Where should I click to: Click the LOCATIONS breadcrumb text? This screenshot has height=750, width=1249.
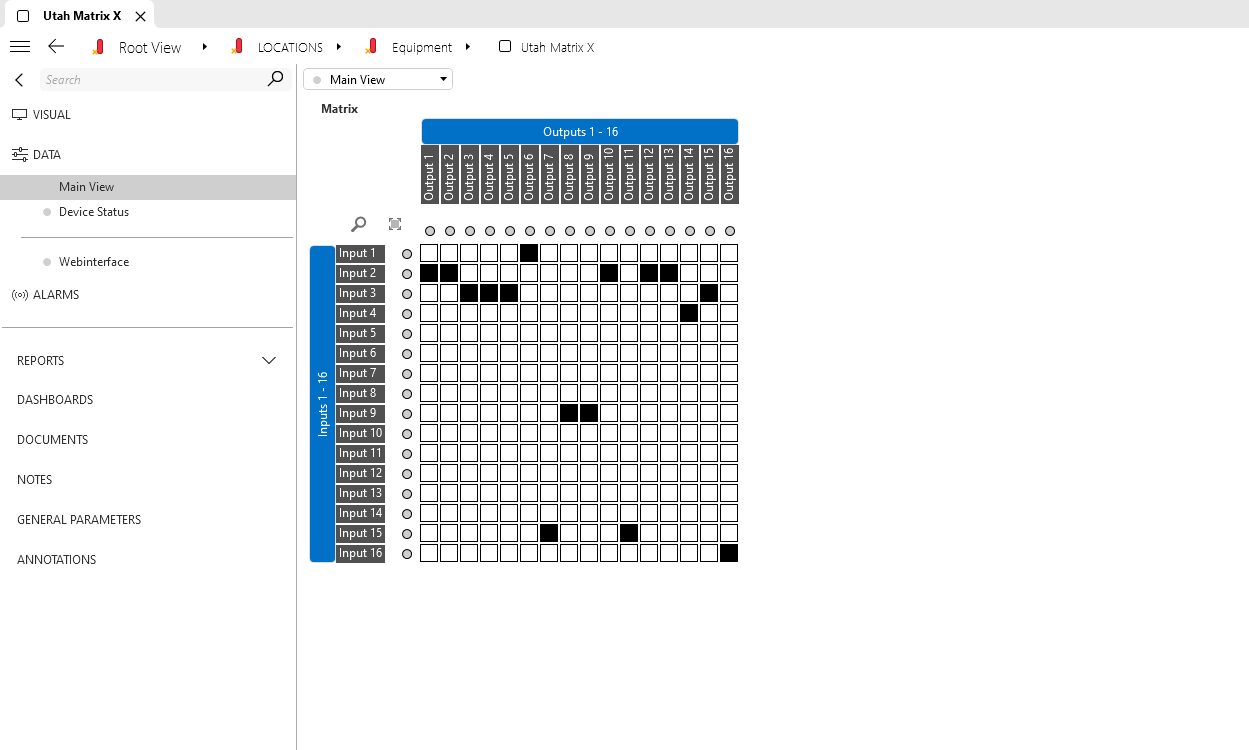(290, 47)
